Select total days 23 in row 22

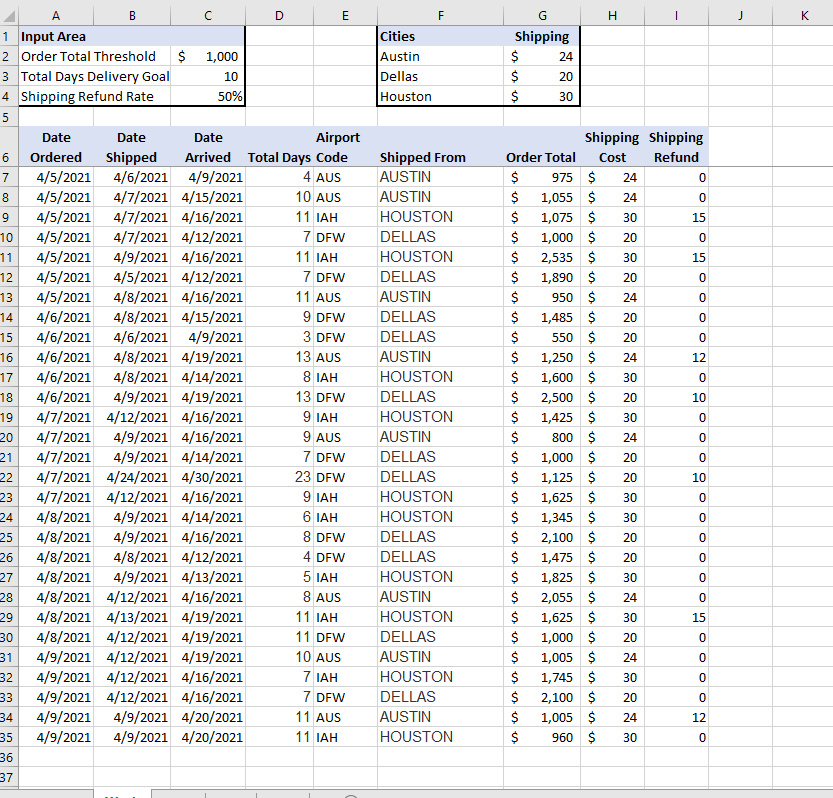pyautogui.click(x=279, y=478)
